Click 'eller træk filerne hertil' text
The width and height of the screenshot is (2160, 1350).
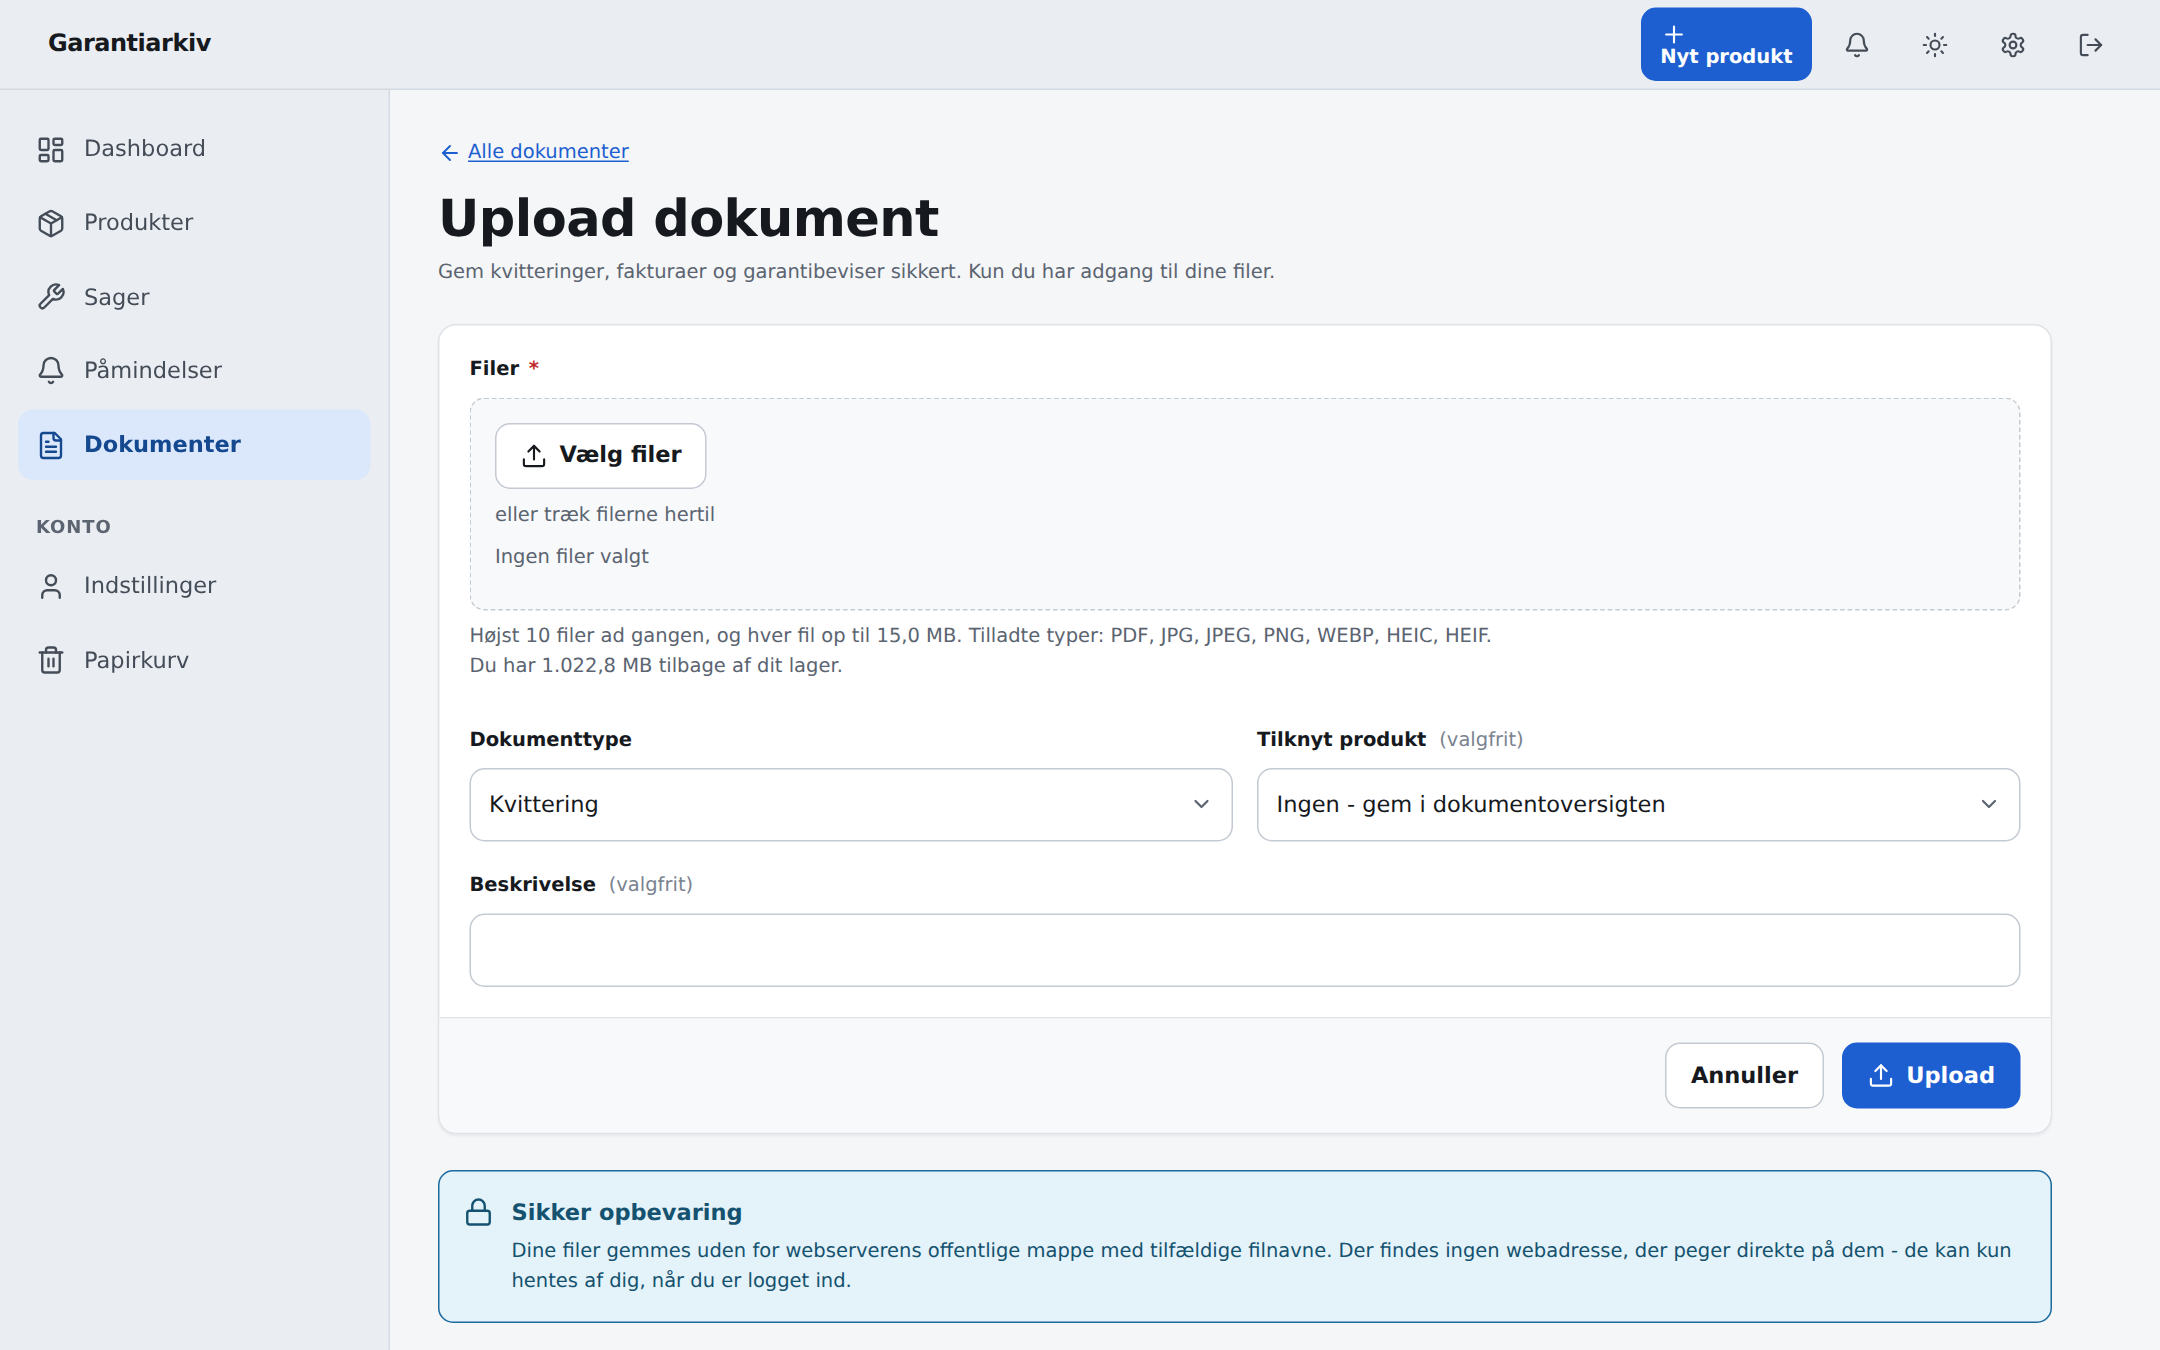point(605,514)
